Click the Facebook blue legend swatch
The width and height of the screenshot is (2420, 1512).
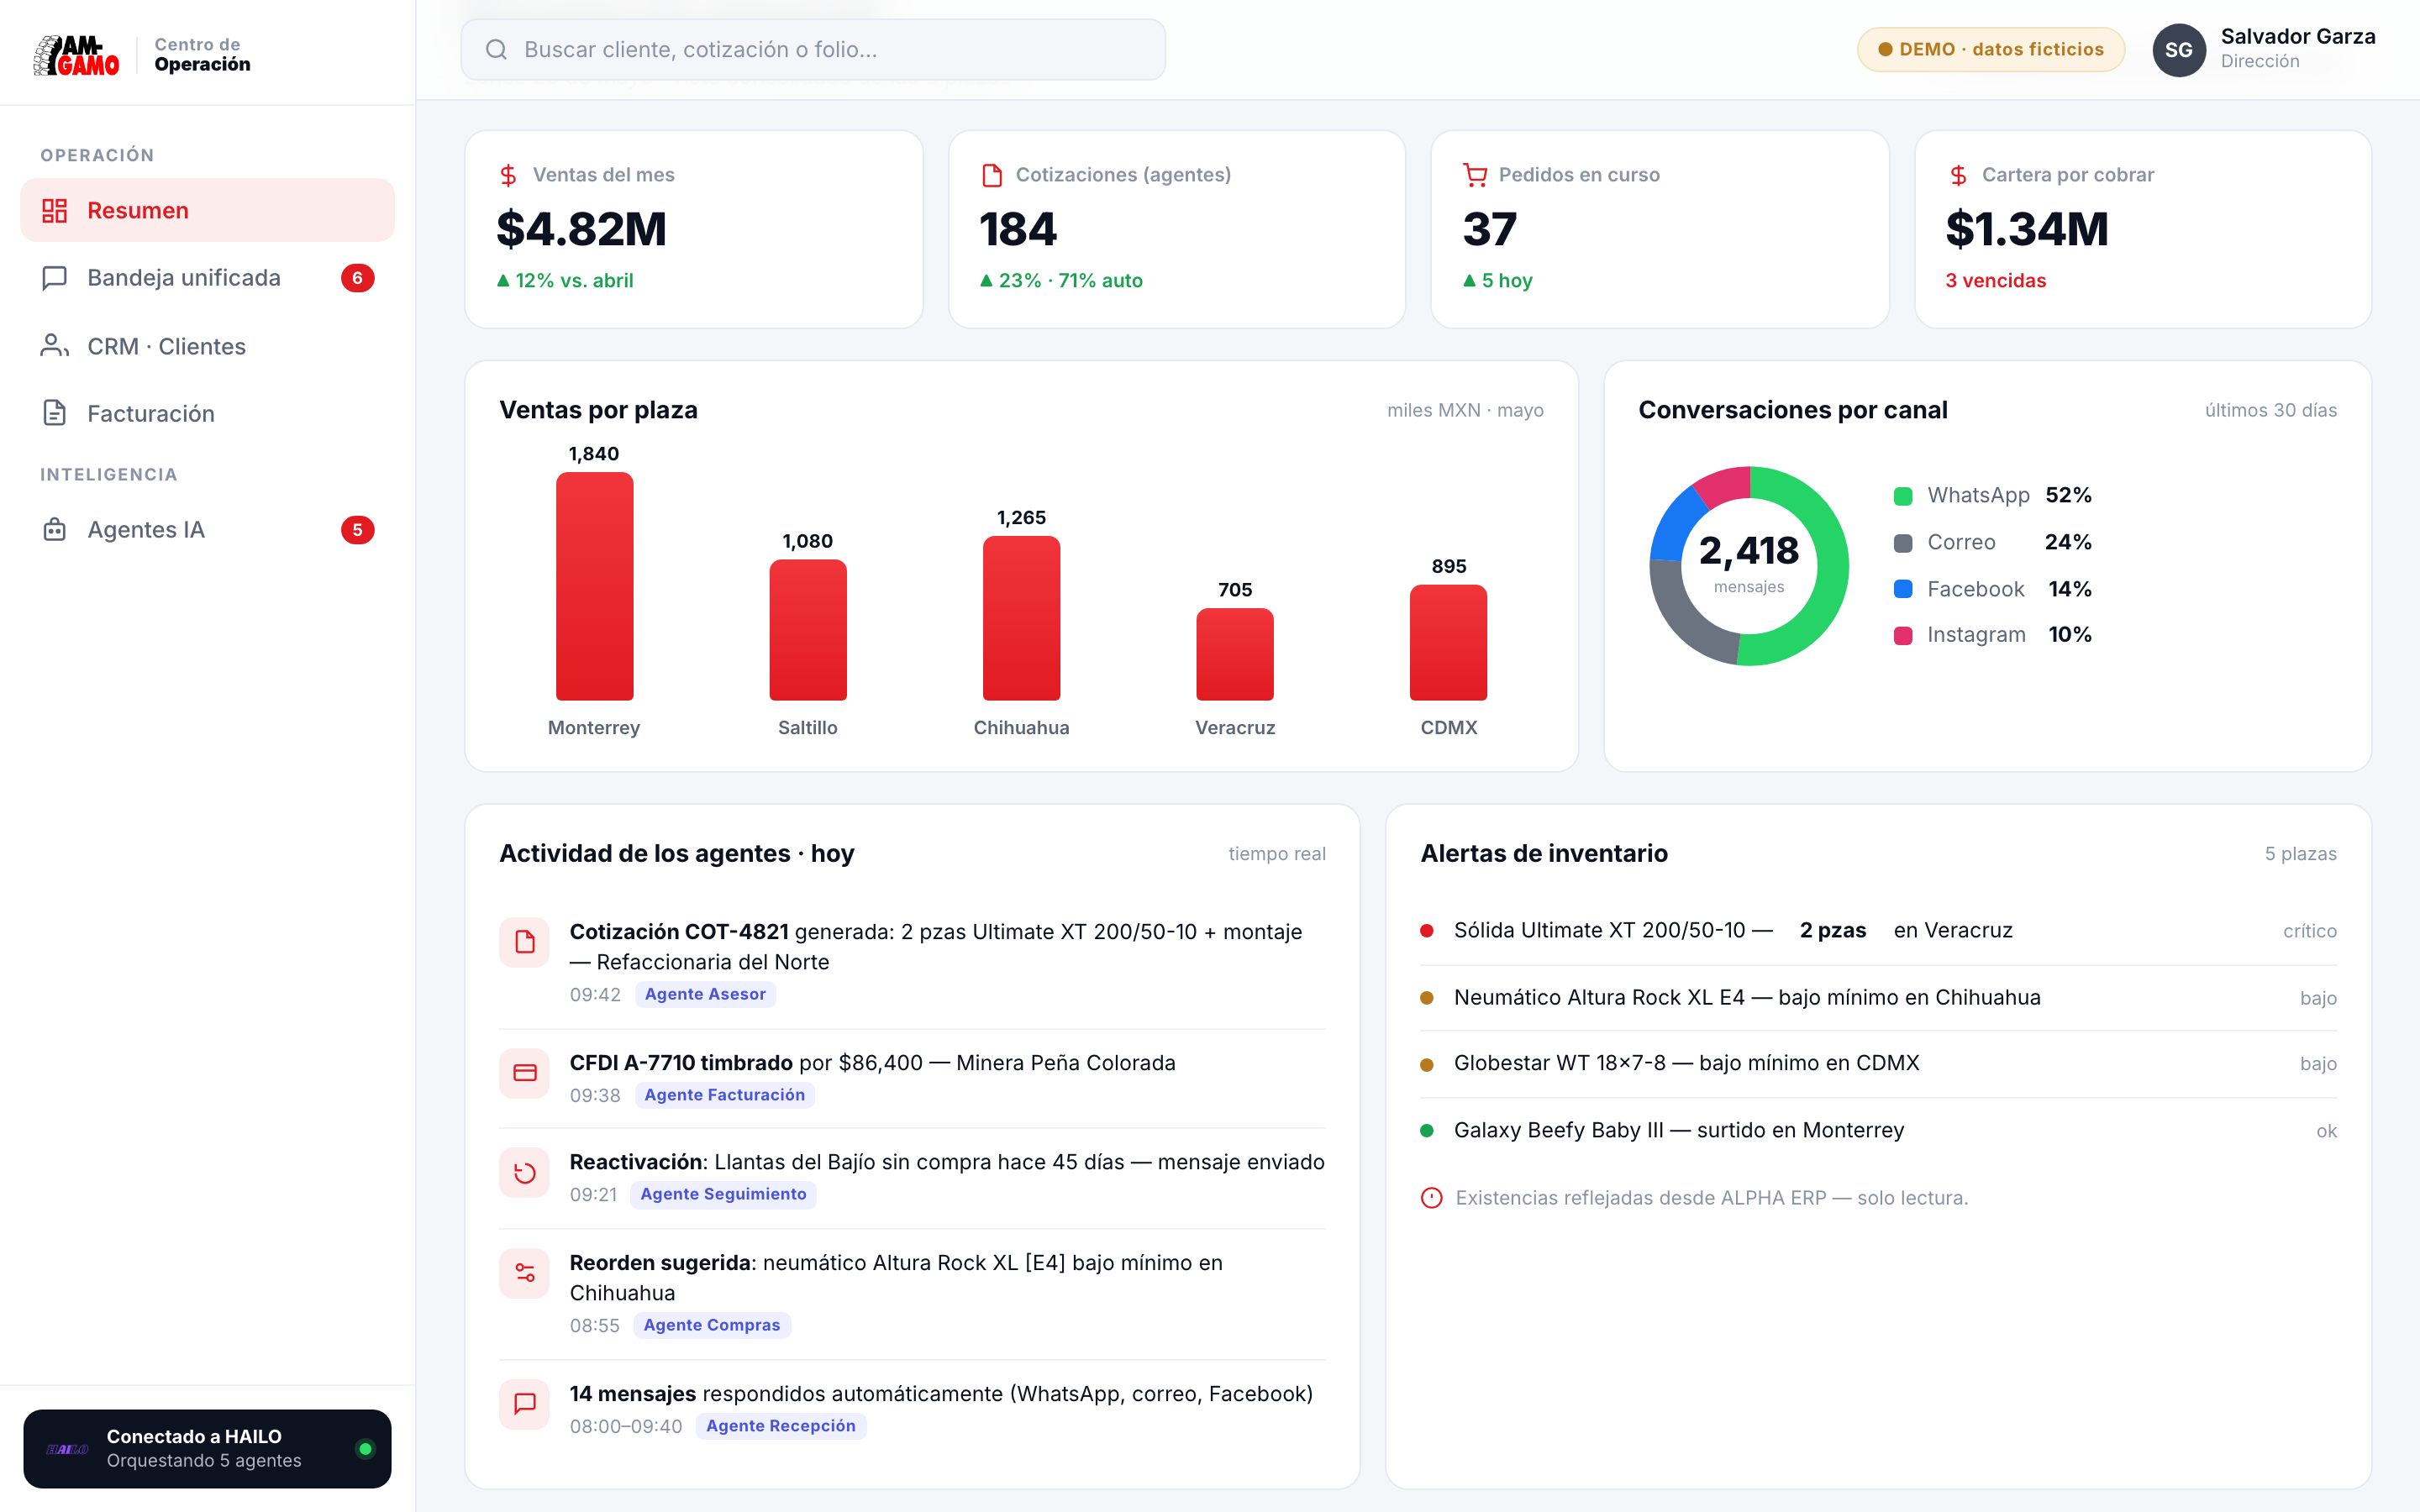[1902, 589]
